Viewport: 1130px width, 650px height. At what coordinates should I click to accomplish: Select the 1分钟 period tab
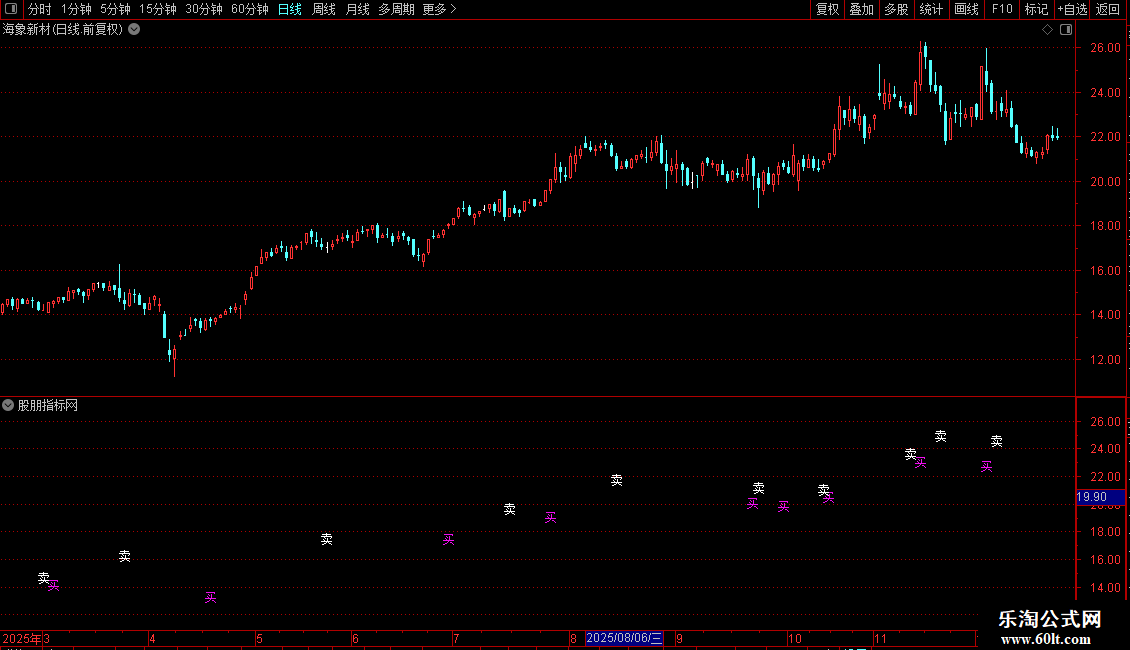click(76, 9)
